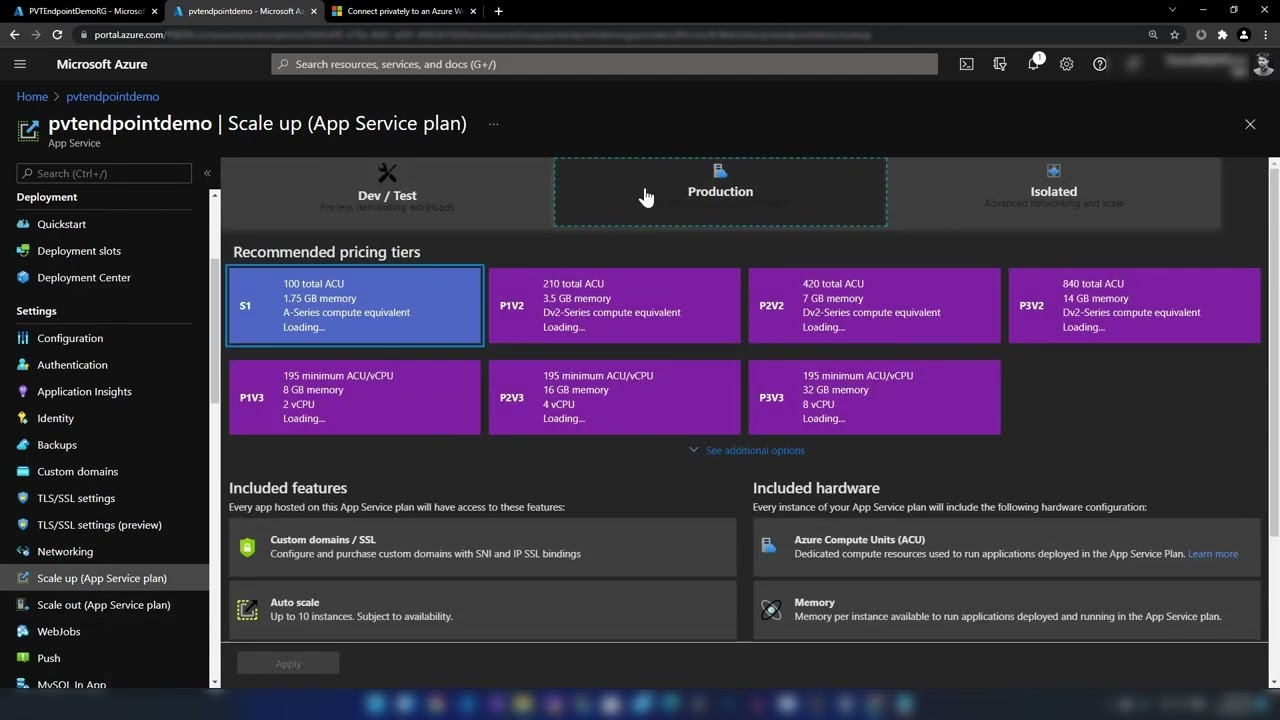Close the Scale up blade
Viewport: 1280px width, 720px height.
click(x=1250, y=124)
